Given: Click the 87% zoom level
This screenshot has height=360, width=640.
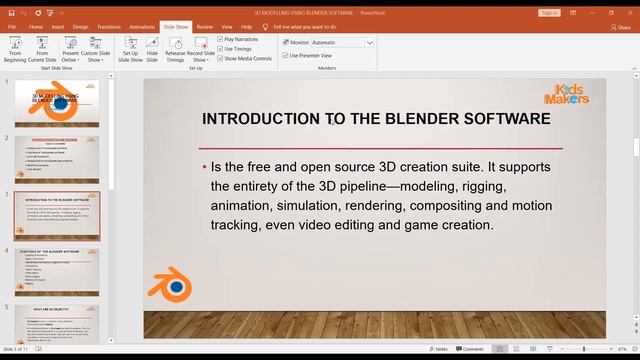Looking at the screenshot, I should 622,349.
